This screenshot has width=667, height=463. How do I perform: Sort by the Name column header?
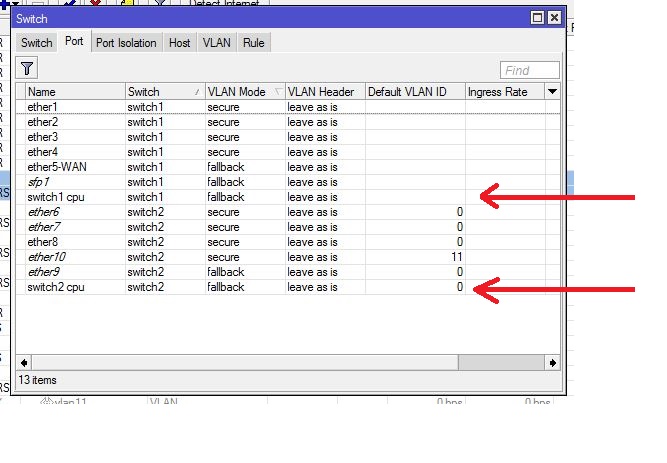point(75,91)
